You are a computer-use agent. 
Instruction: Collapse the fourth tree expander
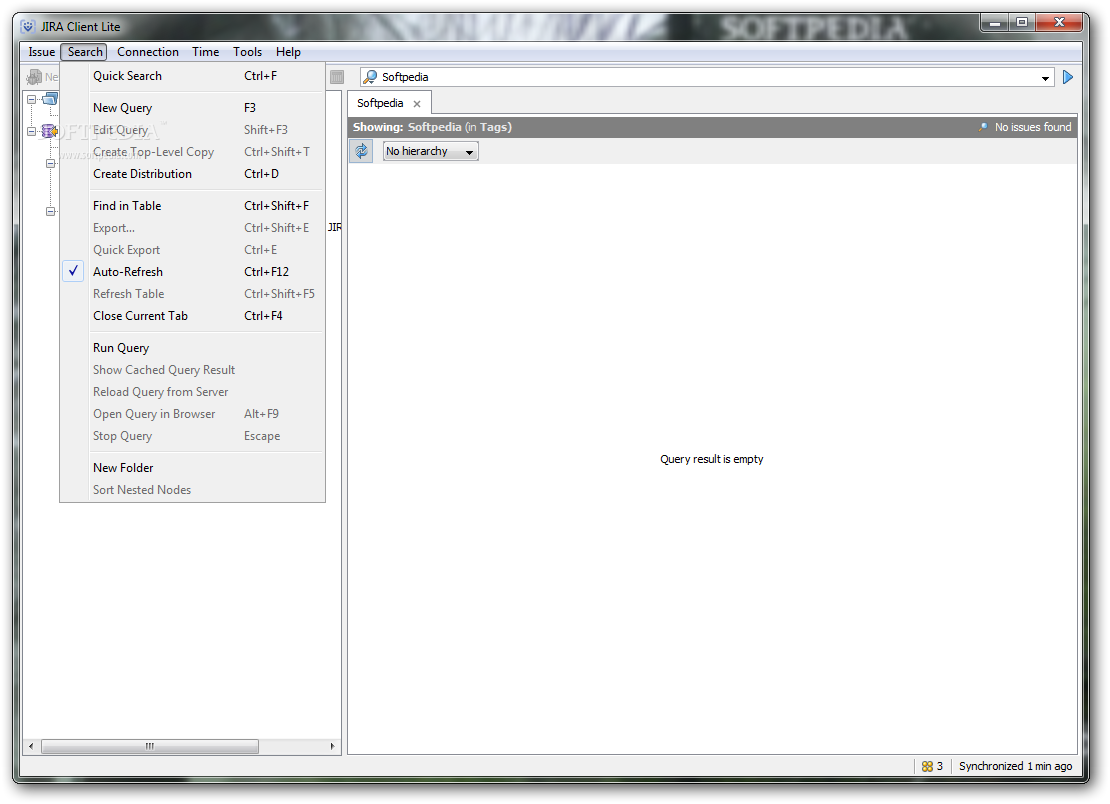pyautogui.click(x=50, y=211)
